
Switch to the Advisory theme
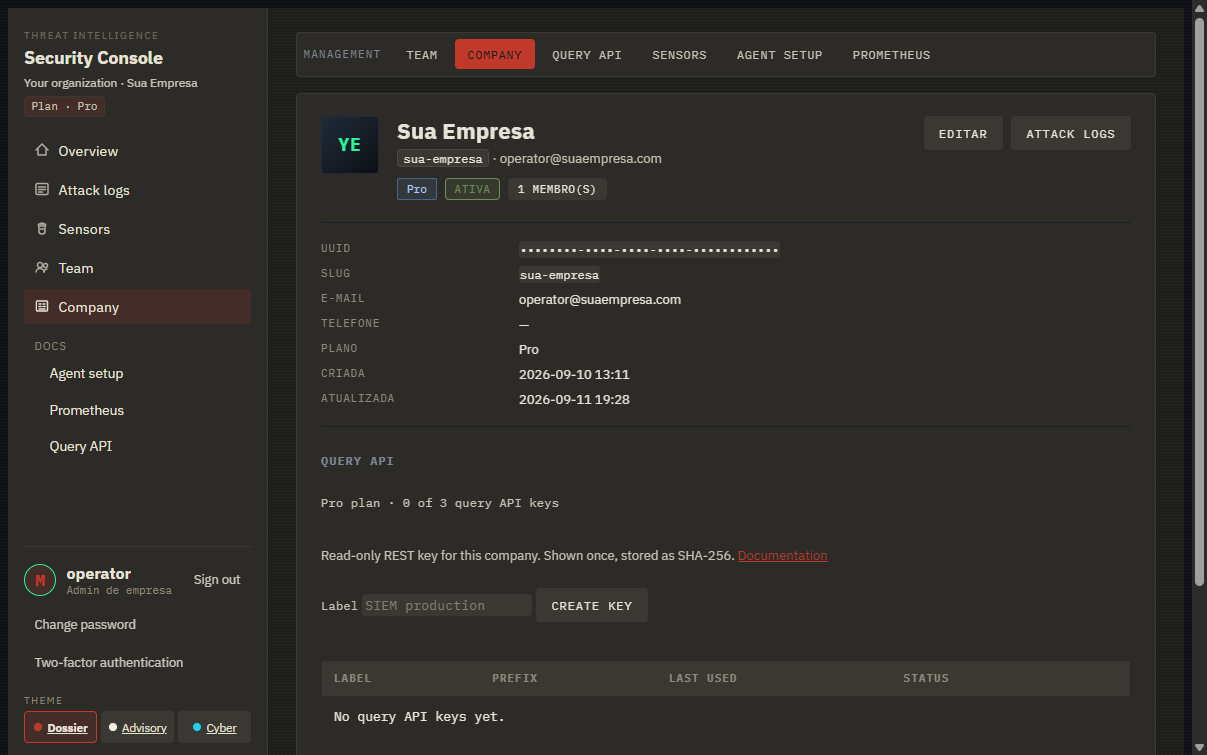coord(137,727)
